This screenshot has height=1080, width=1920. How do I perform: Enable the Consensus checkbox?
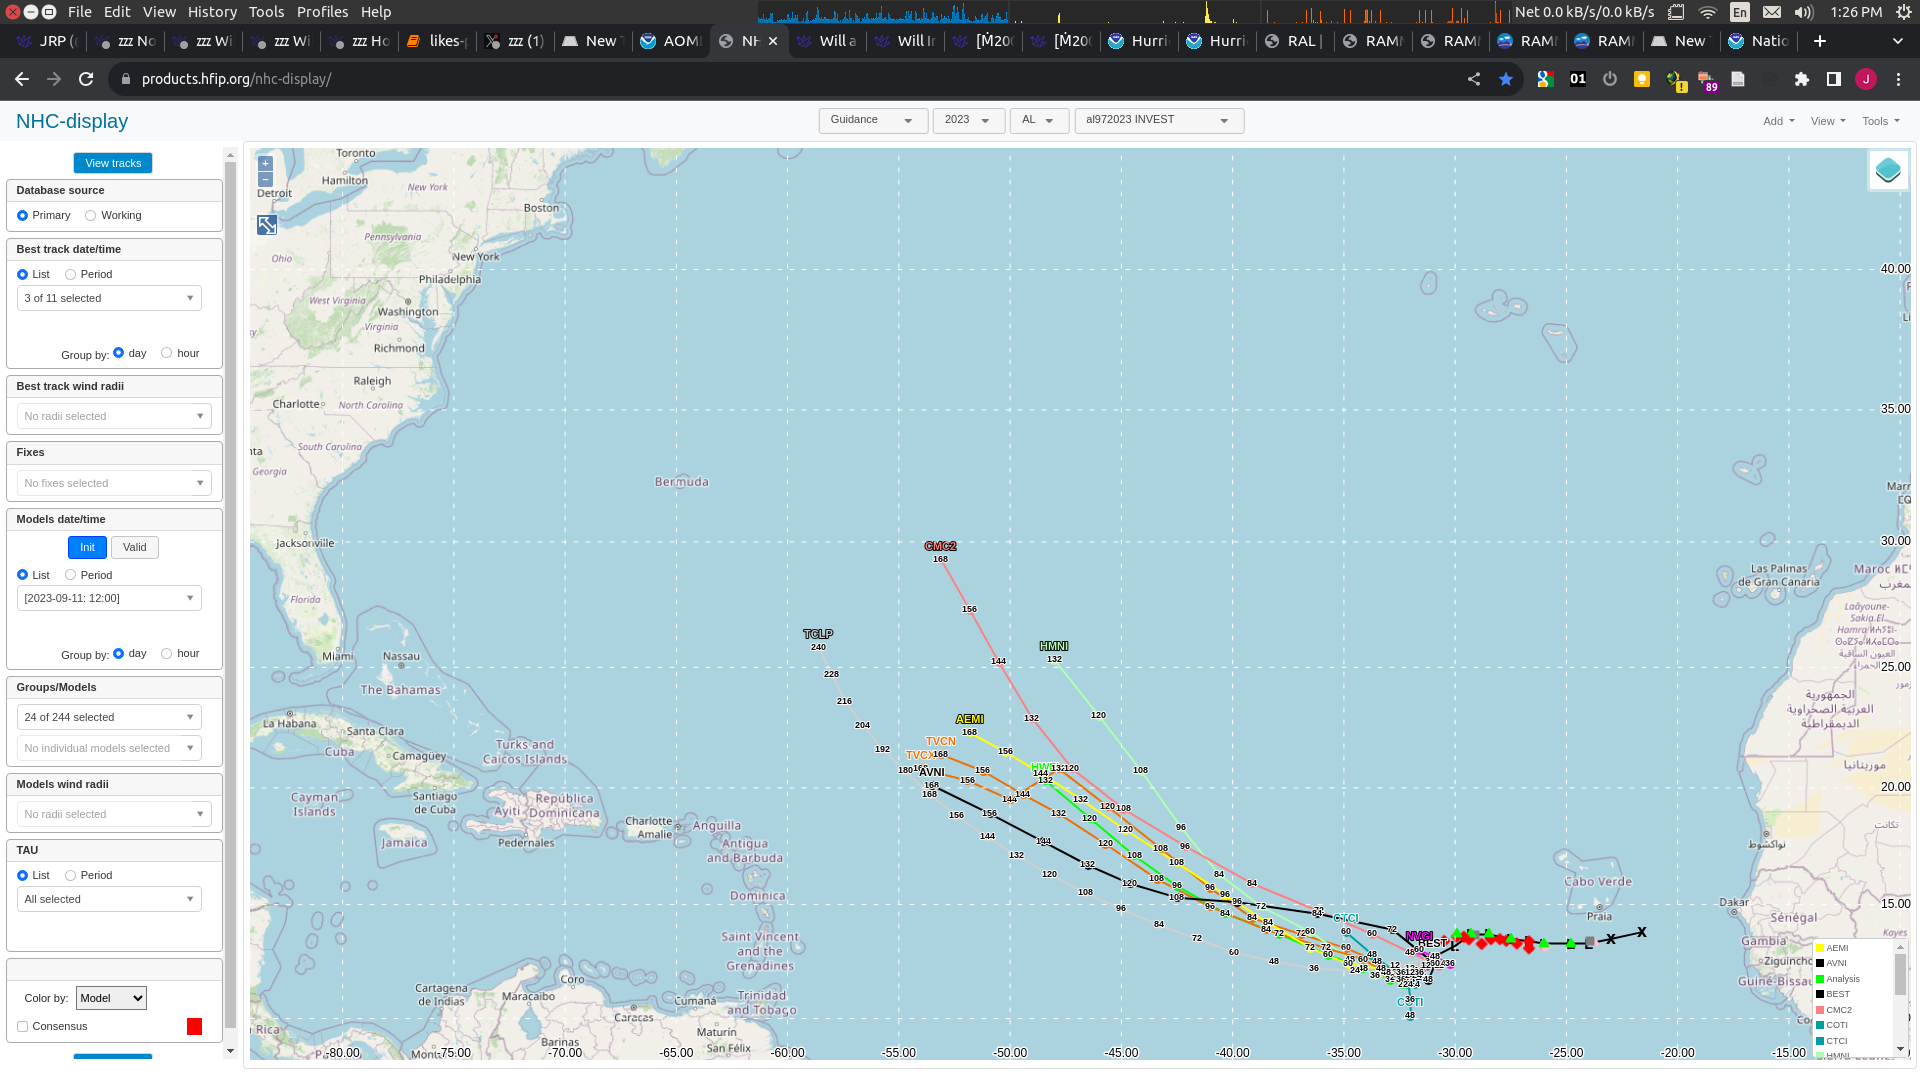[x=22, y=1027]
